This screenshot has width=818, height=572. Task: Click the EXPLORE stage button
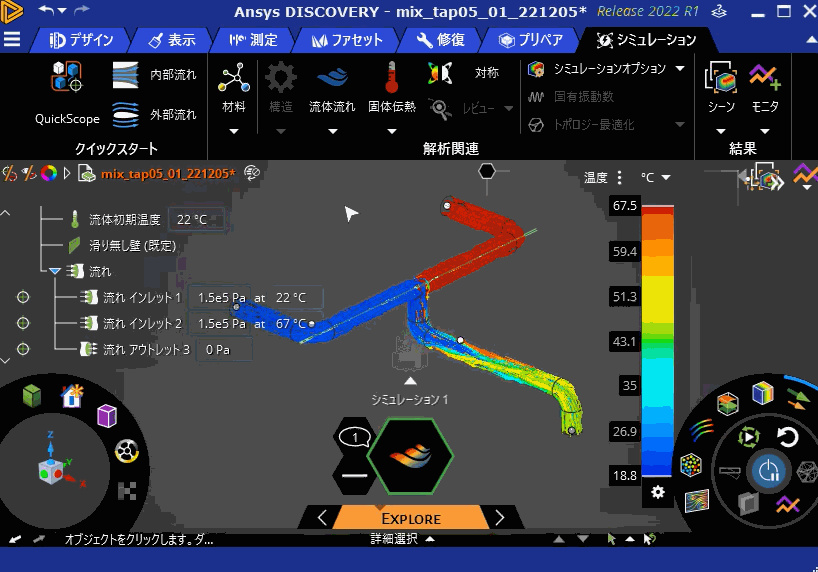point(411,518)
